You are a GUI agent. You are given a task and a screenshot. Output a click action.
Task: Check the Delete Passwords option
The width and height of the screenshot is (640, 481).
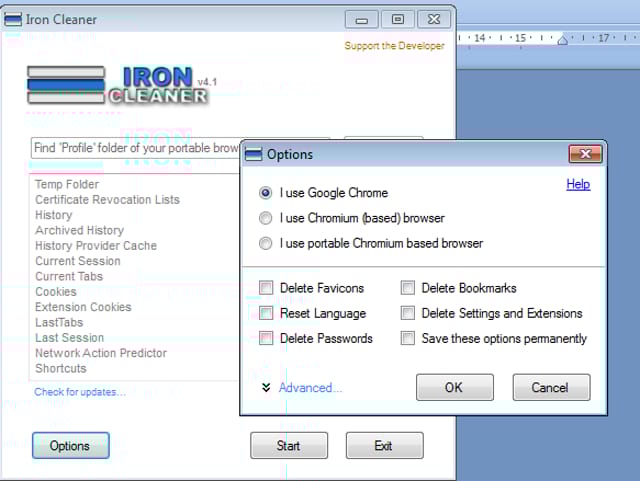click(266, 338)
